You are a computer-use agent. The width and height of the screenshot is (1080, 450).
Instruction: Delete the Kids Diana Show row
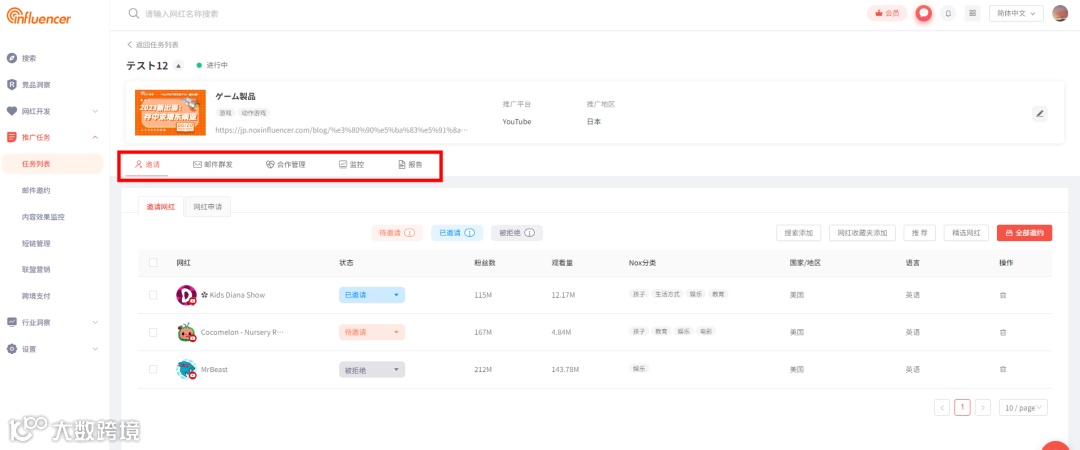click(x=1003, y=295)
